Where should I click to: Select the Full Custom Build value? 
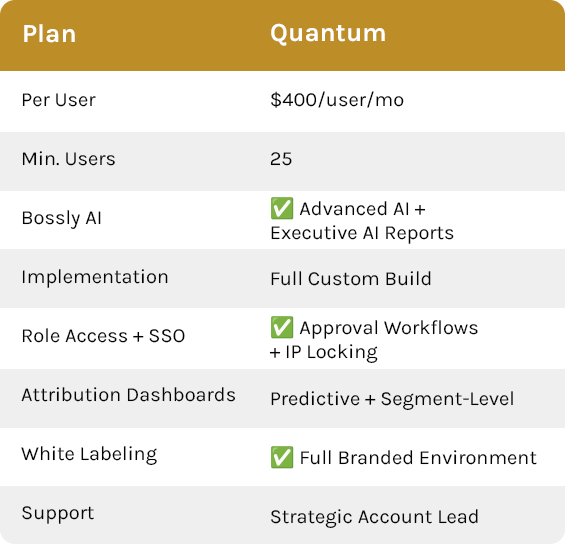point(351,279)
